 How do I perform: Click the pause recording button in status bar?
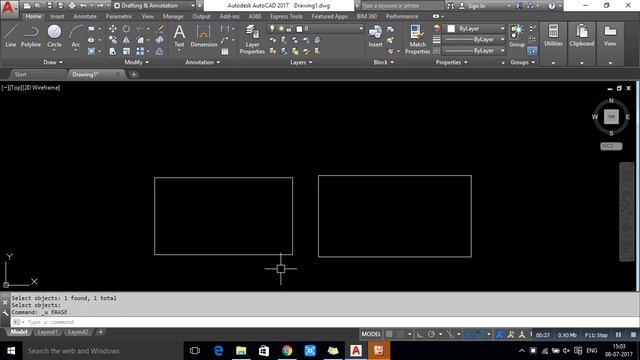[x=619, y=335]
